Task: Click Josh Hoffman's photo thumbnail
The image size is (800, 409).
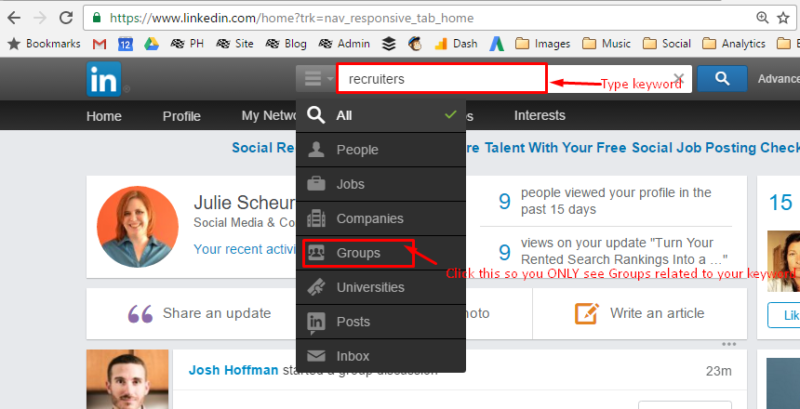Action: (x=128, y=379)
